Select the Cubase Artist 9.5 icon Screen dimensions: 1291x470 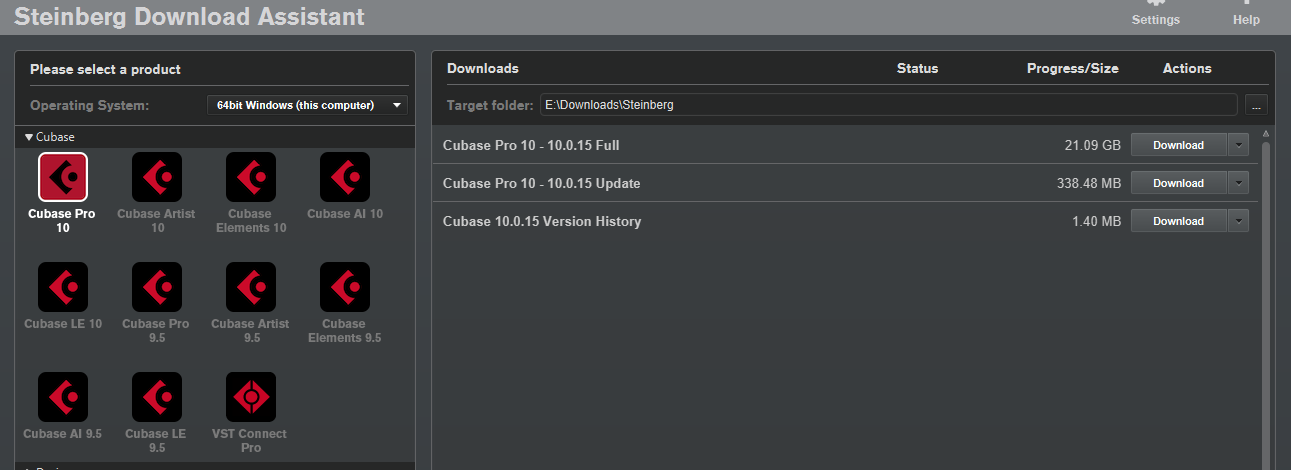(x=250, y=287)
